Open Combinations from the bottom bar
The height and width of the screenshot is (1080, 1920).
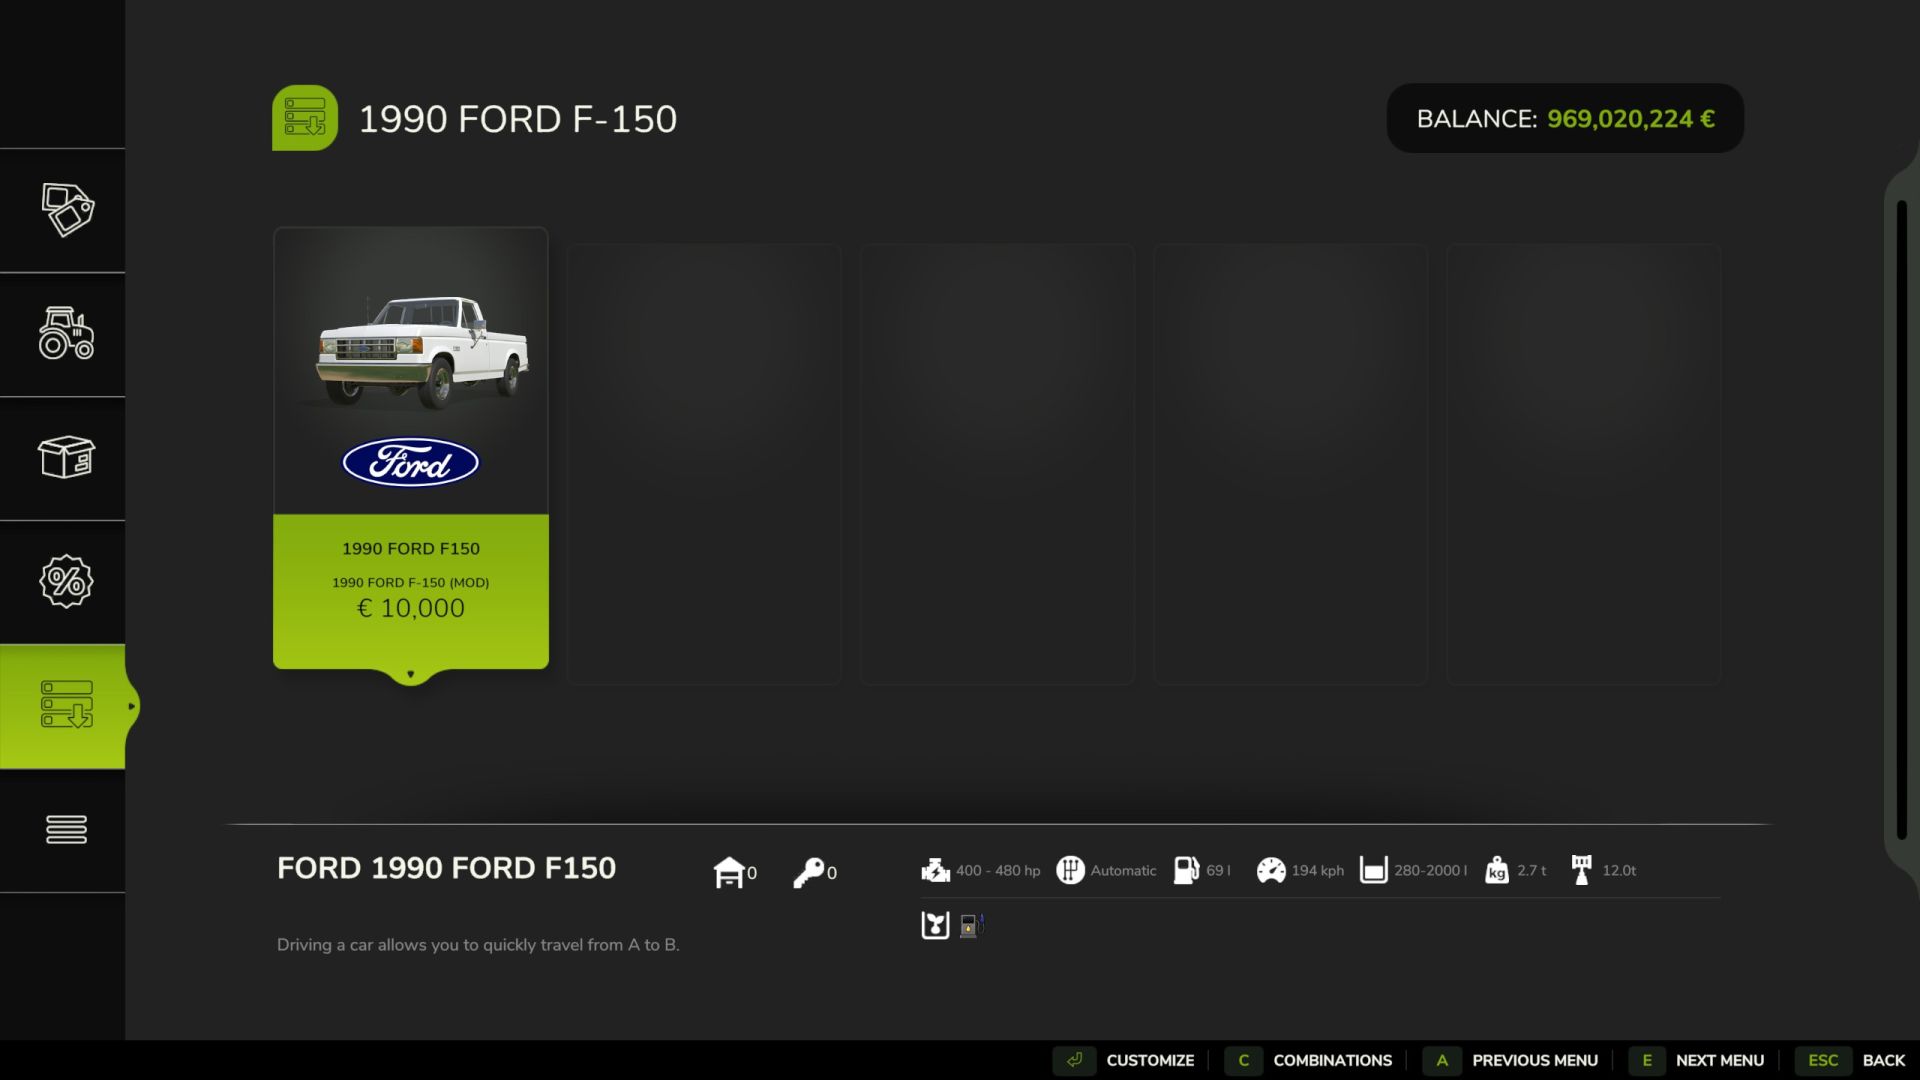pyautogui.click(x=1332, y=1060)
